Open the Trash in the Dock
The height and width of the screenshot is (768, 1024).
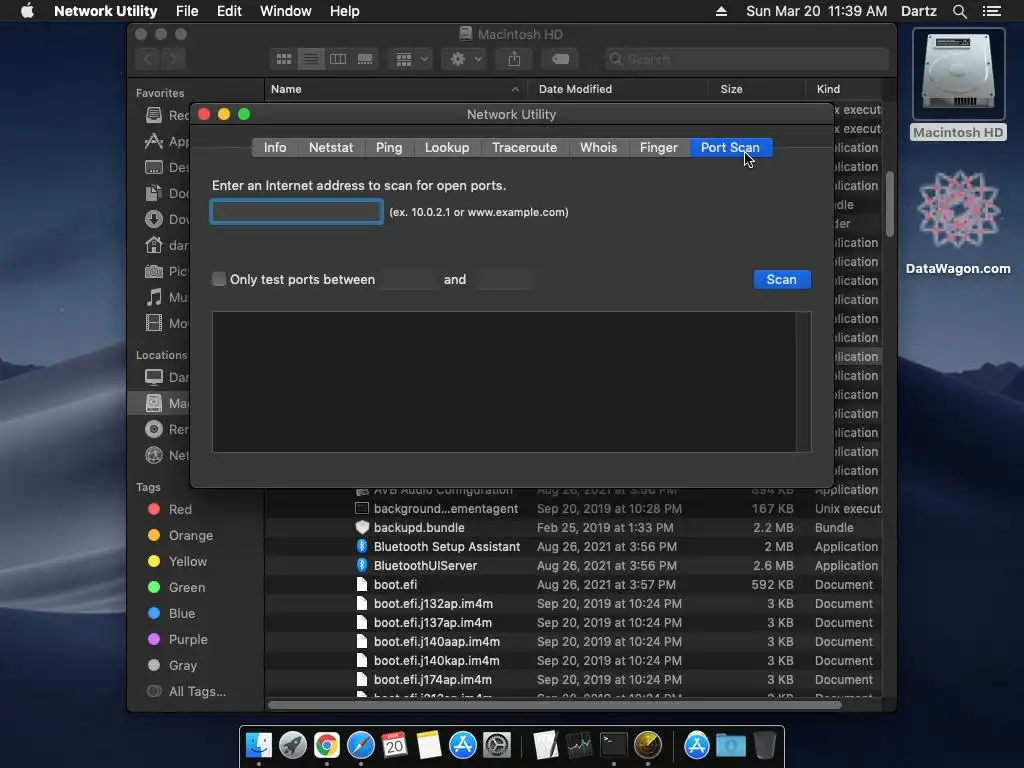[764, 745]
